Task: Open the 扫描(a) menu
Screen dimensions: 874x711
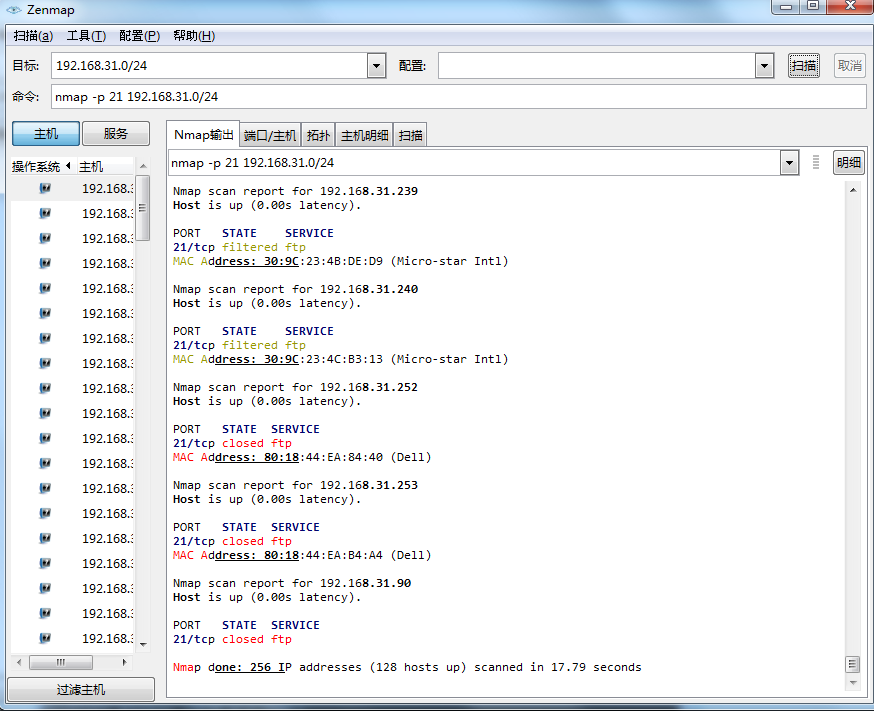Action: pyautogui.click(x=33, y=36)
